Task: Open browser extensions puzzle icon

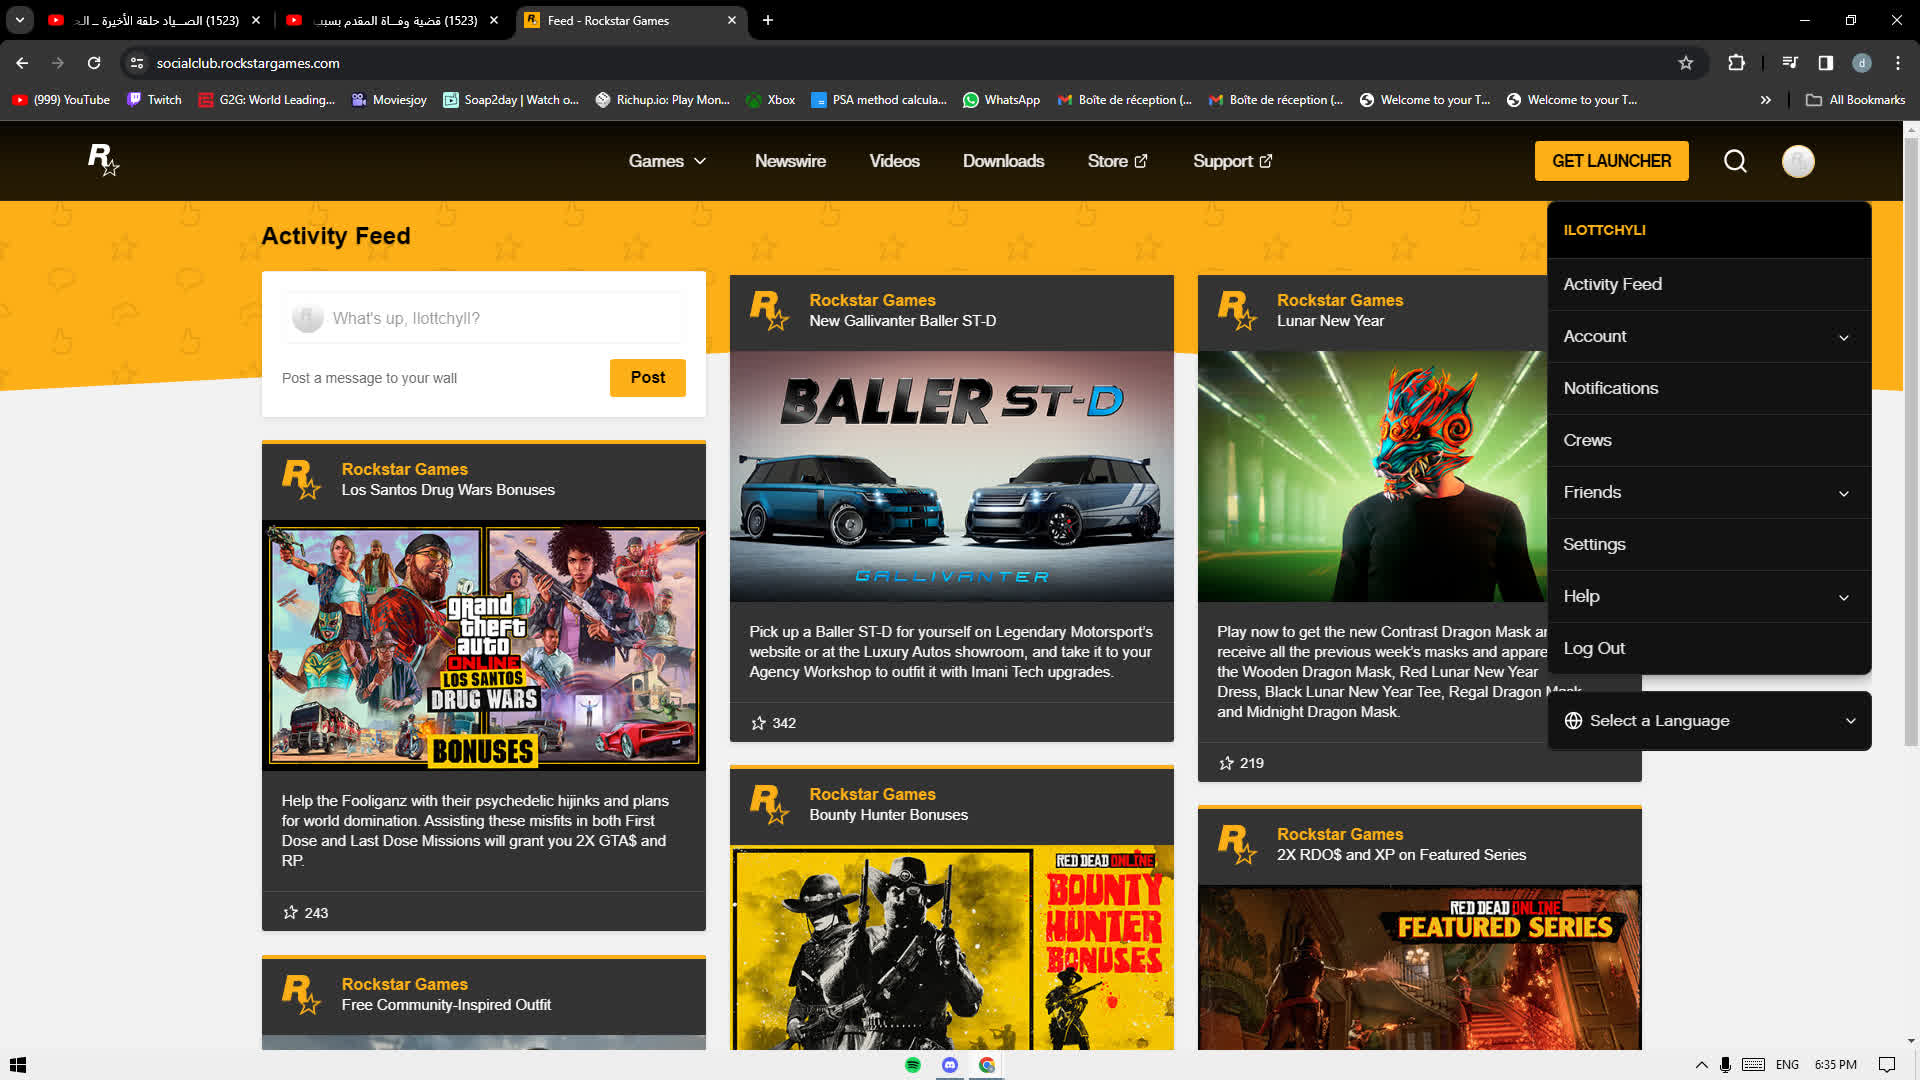Action: pyautogui.click(x=1736, y=63)
